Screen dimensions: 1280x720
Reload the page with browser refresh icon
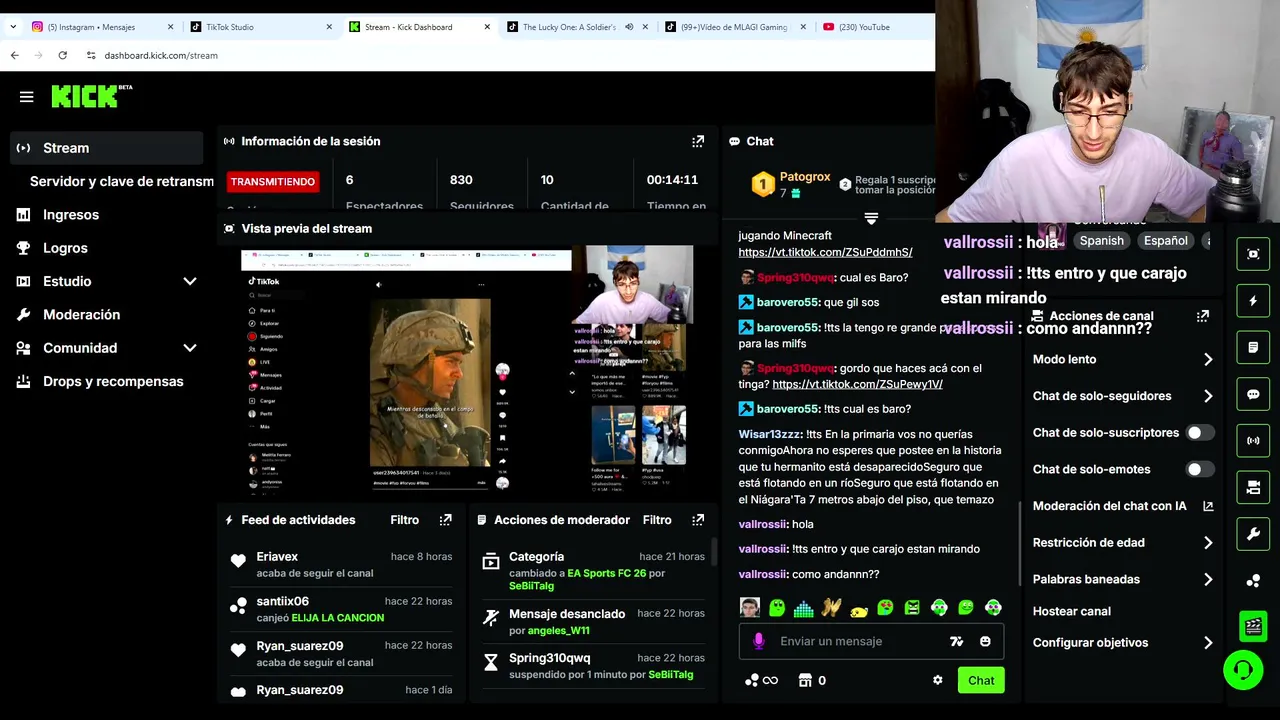pos(62,55)
